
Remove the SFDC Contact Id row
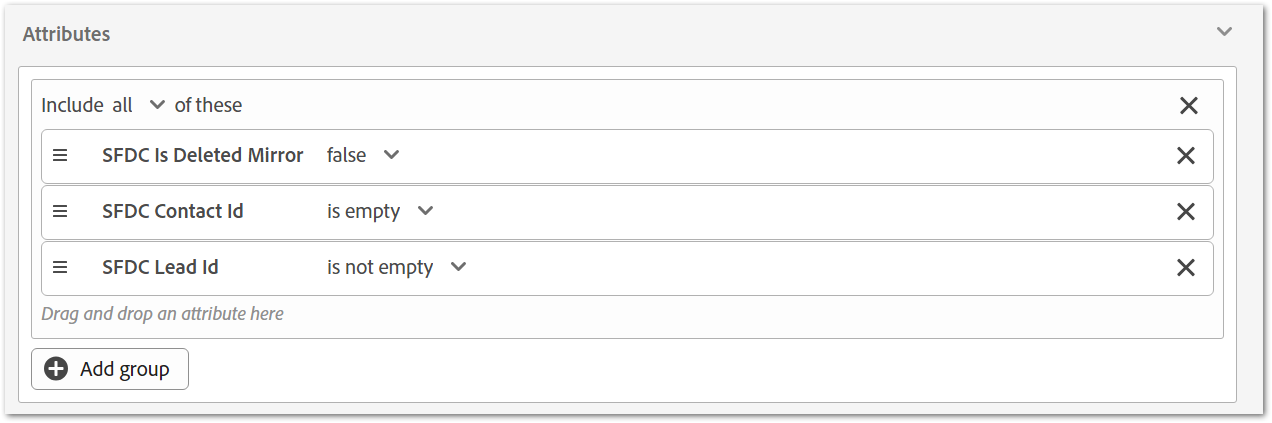(x=1186, y=211)
